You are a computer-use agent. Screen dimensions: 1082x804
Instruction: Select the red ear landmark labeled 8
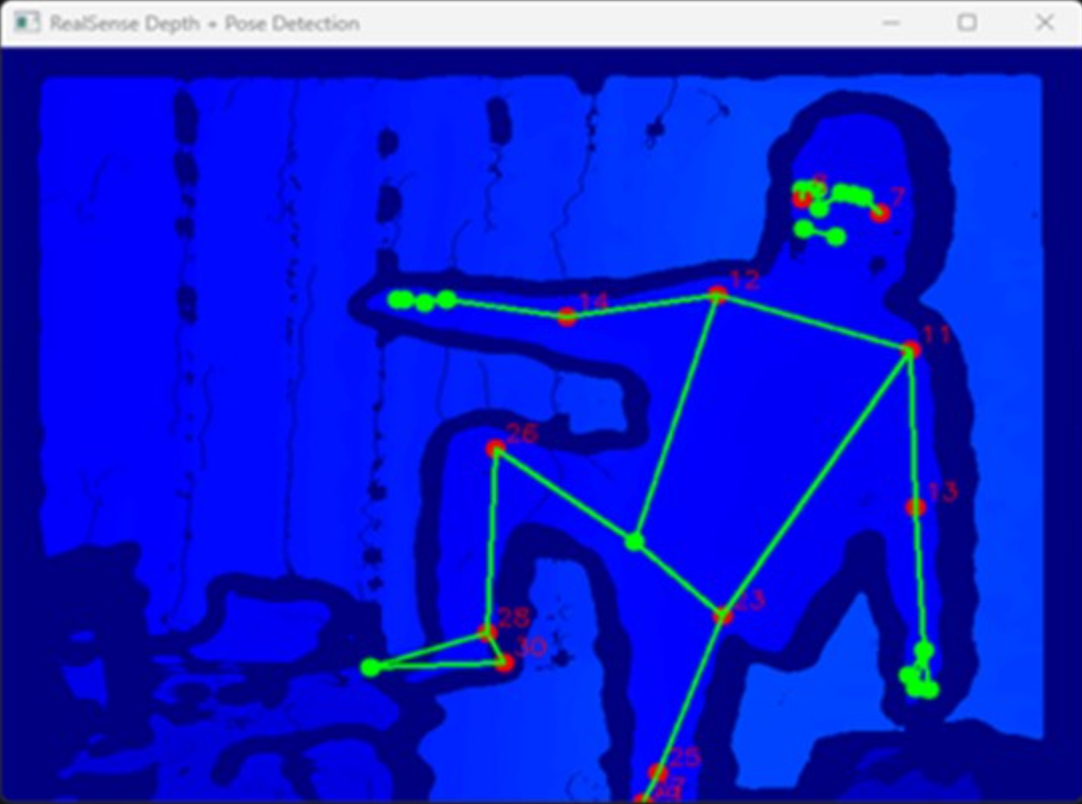(x=801, y=199)
